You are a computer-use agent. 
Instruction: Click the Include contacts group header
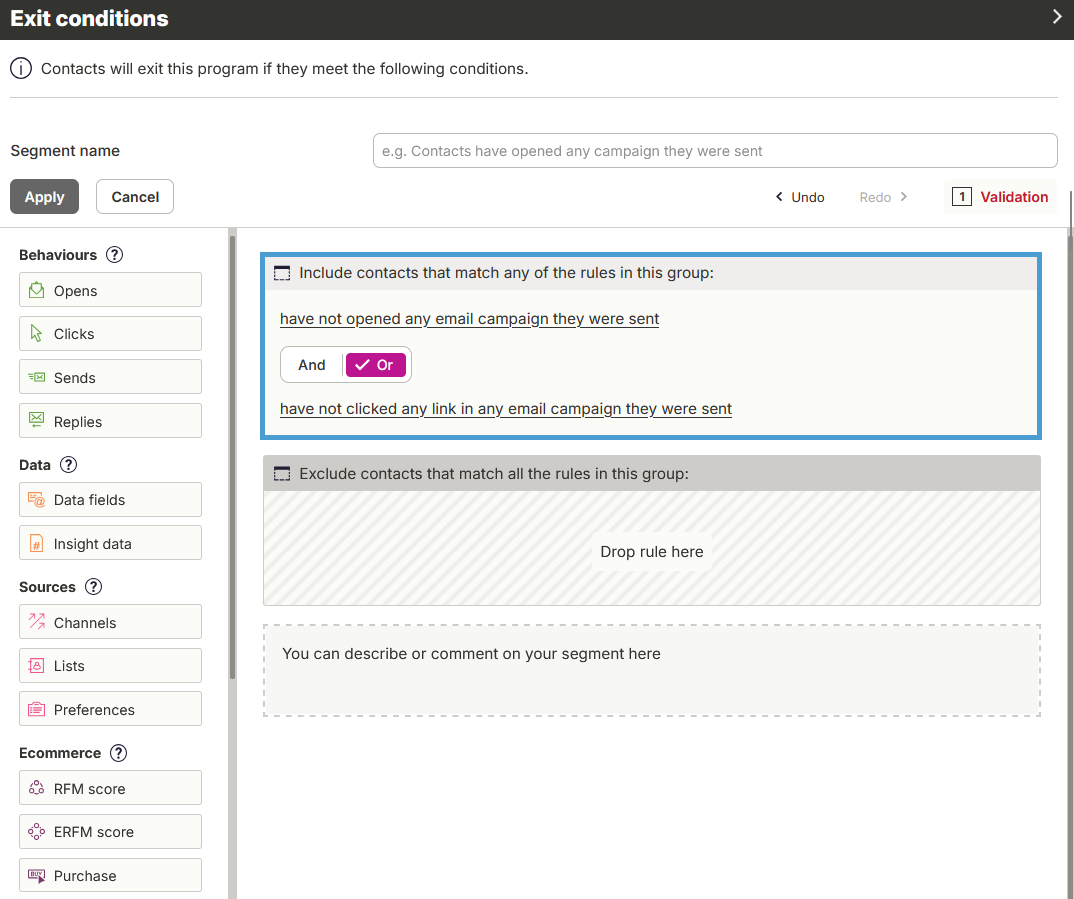(651, 273)
